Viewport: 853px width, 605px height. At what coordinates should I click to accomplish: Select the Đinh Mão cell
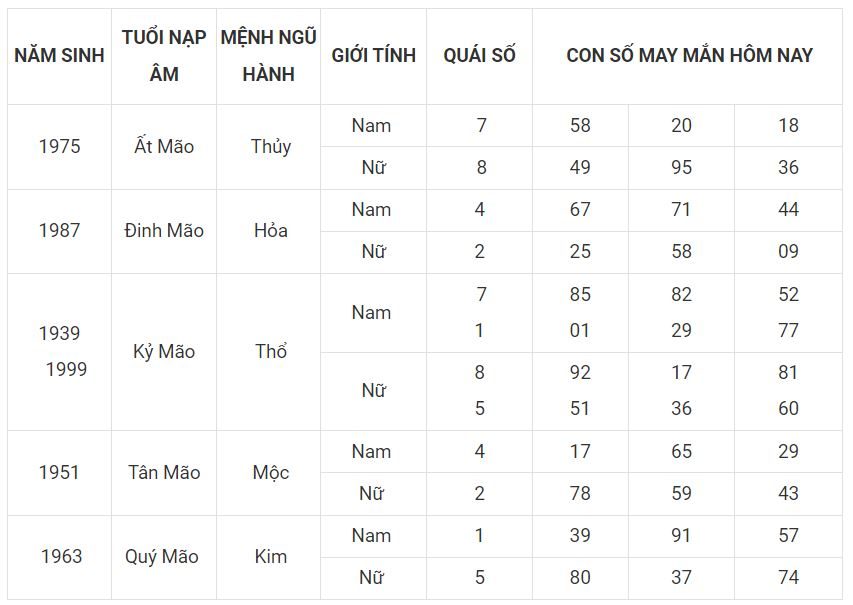(164, 231)
